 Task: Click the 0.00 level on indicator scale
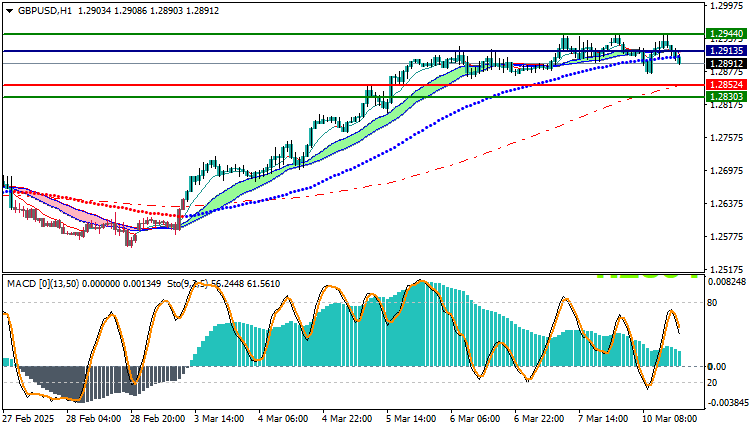(x=717, y=367)
